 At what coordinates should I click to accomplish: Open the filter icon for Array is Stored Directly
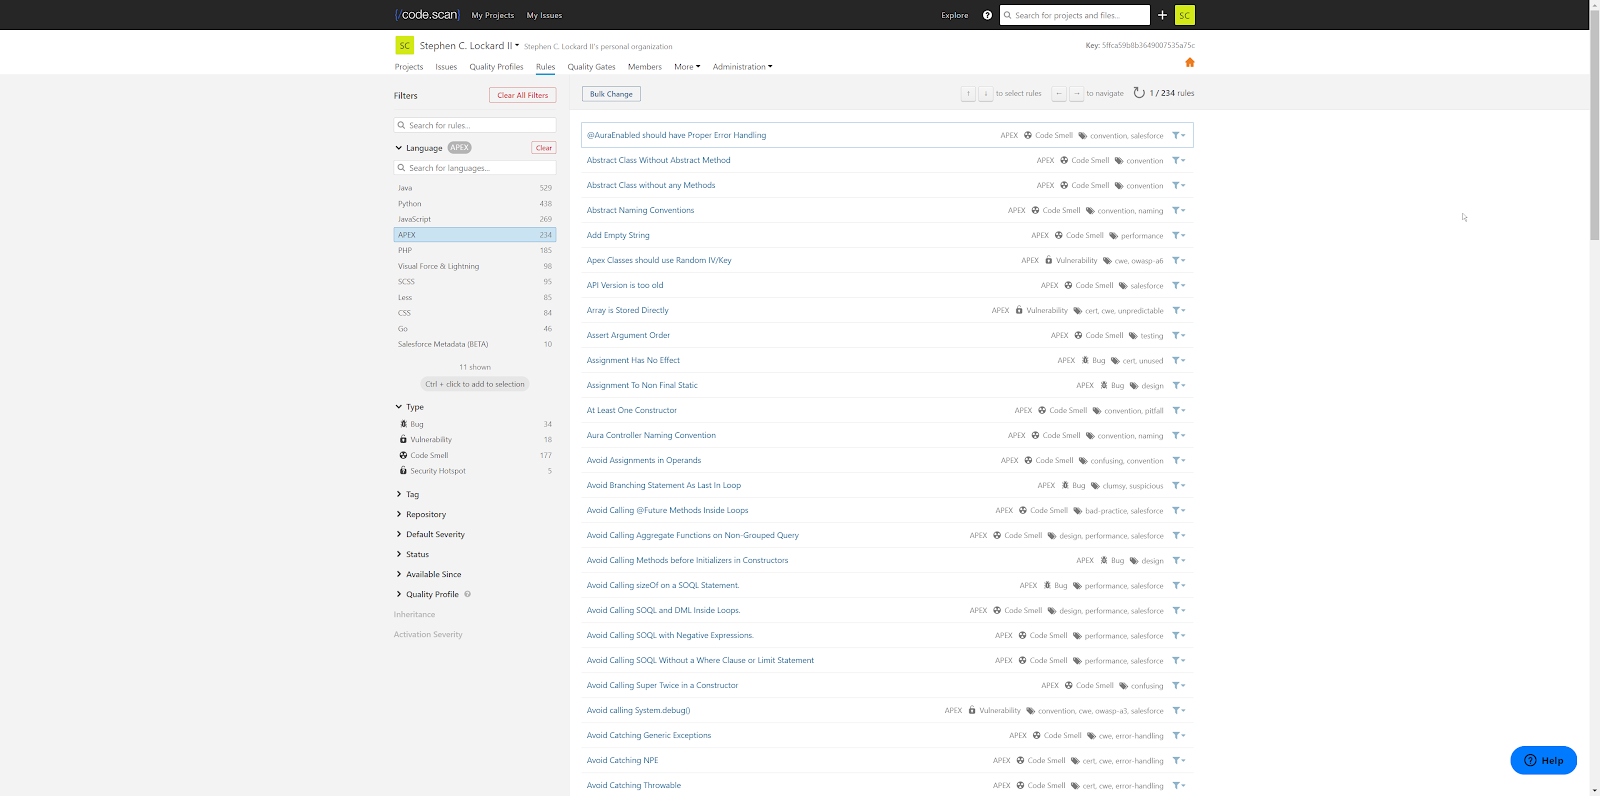click(1179, 310)
